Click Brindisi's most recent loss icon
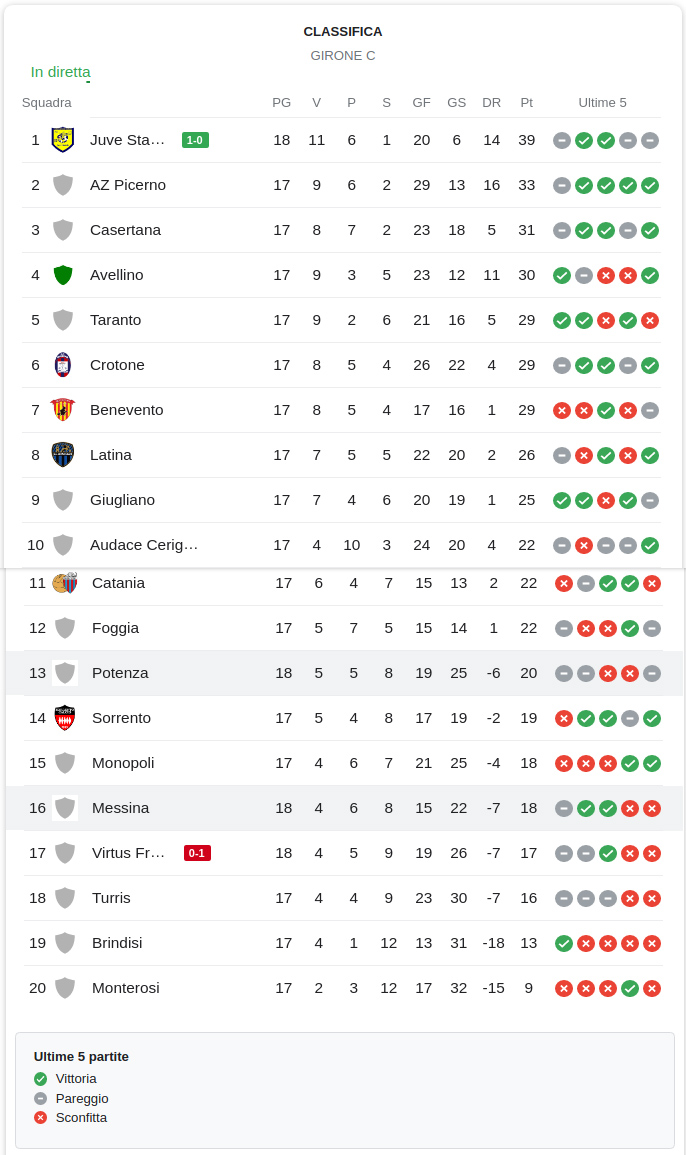This screenshot has width=686, height=1155. pyautogui.click(x=652, y=943)
